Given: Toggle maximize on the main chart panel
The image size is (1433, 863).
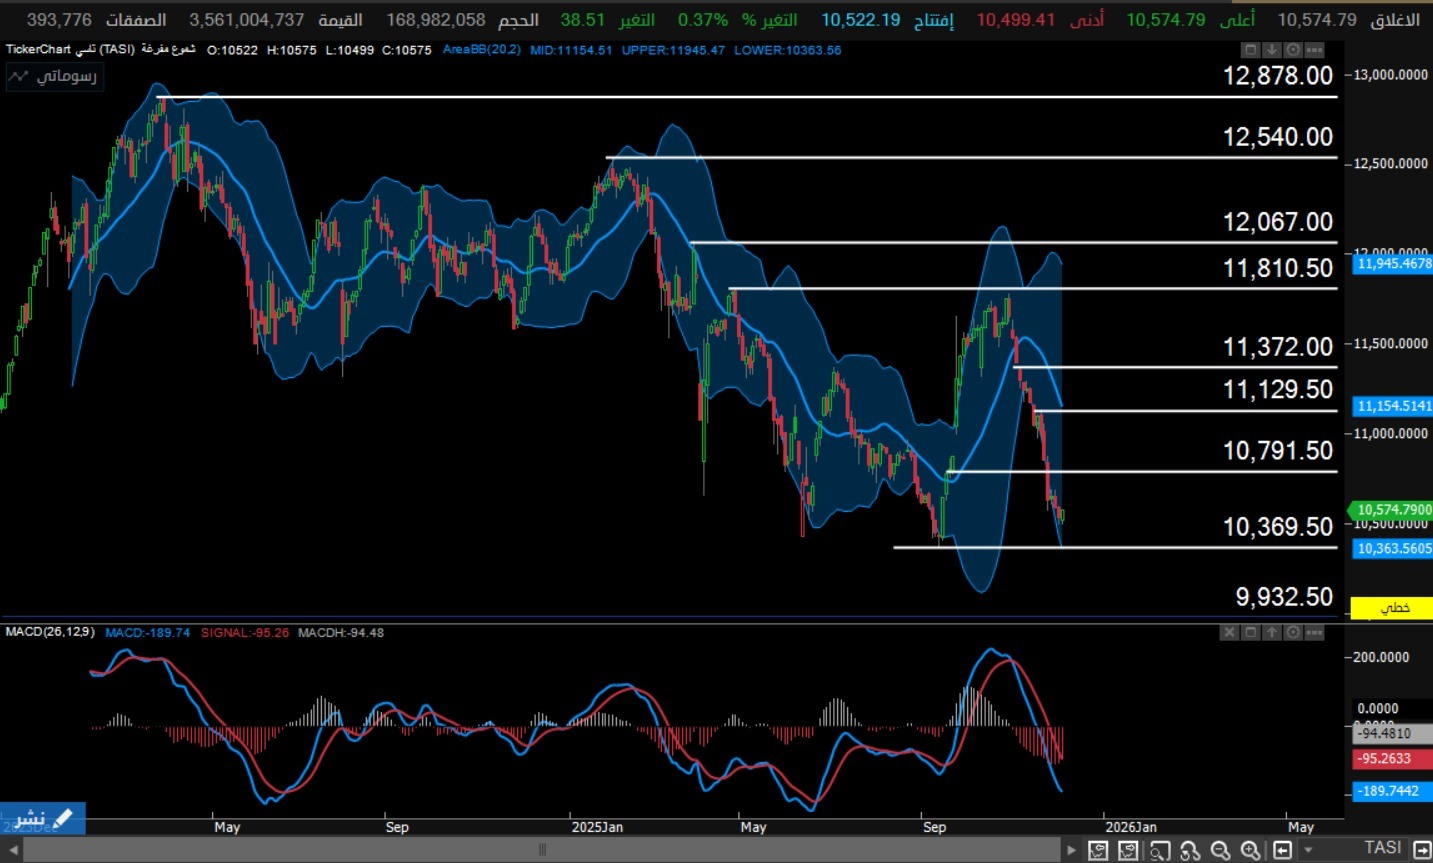Looking at the screenshot, I should pos(1250,50).
